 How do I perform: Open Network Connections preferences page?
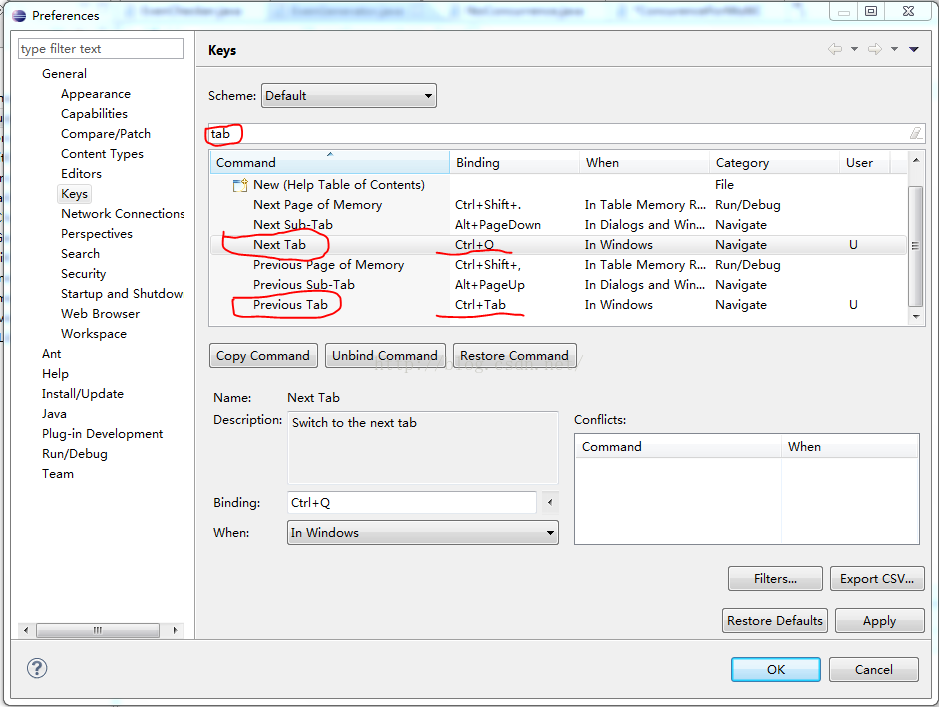tap(123, 214)
